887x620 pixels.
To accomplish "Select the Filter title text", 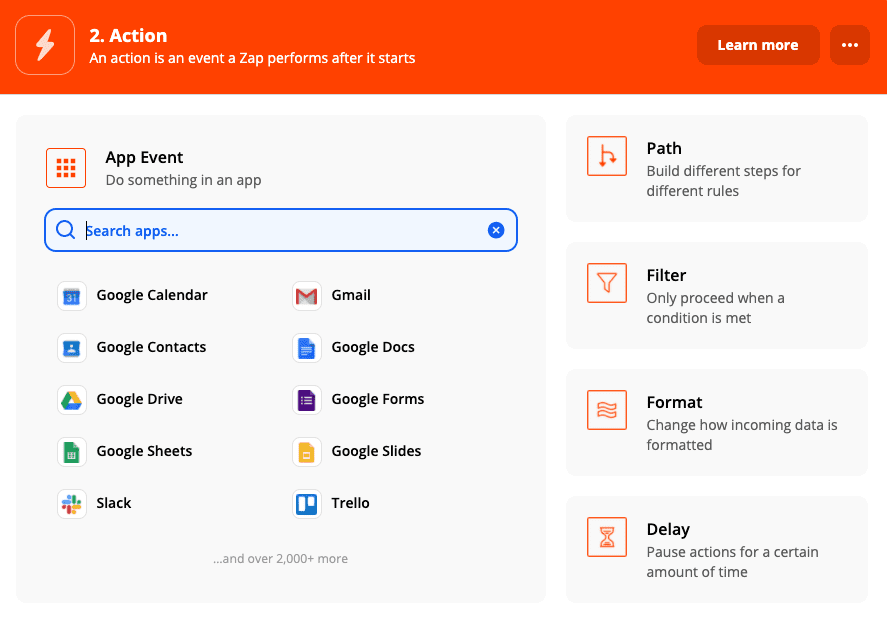I will pyautogui.click(x=666, y=275).
